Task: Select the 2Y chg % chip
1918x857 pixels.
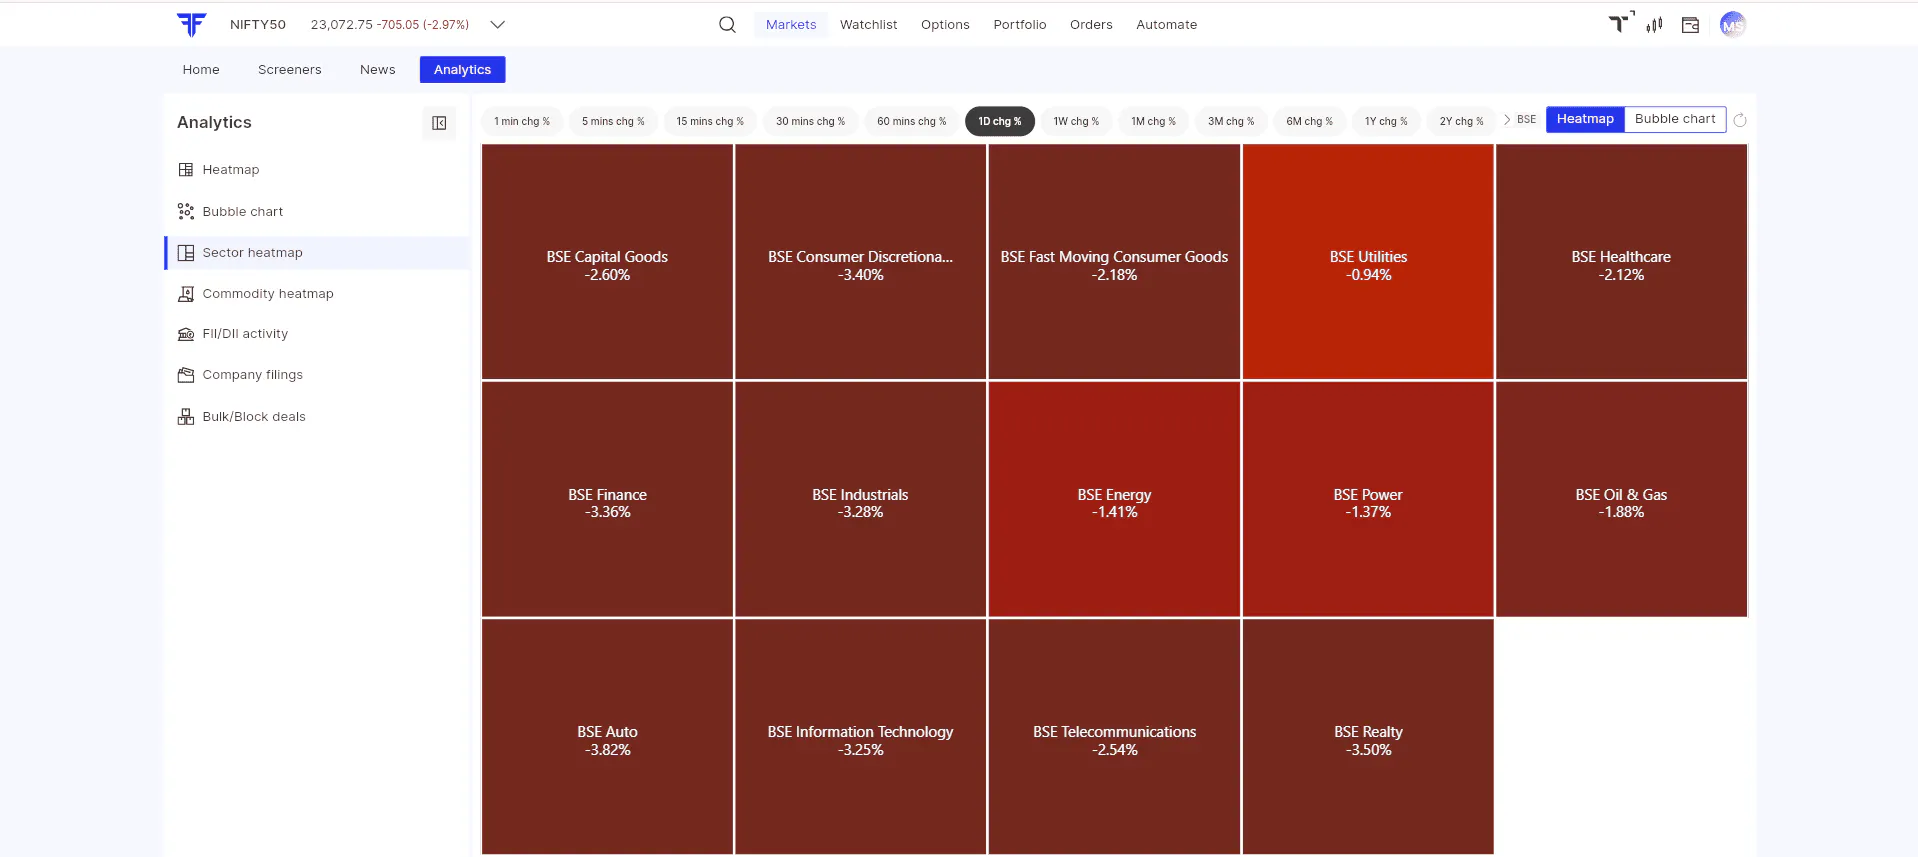Action: [x=1462, y=122]
